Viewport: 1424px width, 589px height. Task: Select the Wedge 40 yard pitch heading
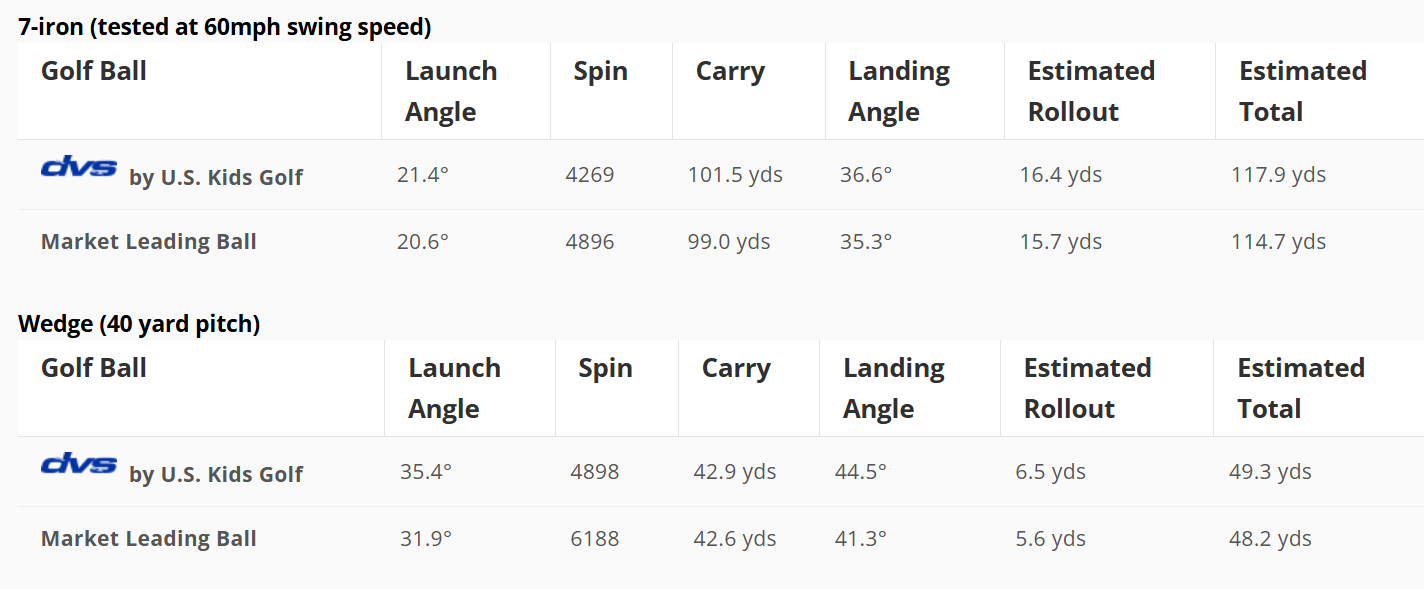click(x=139, y=324)
